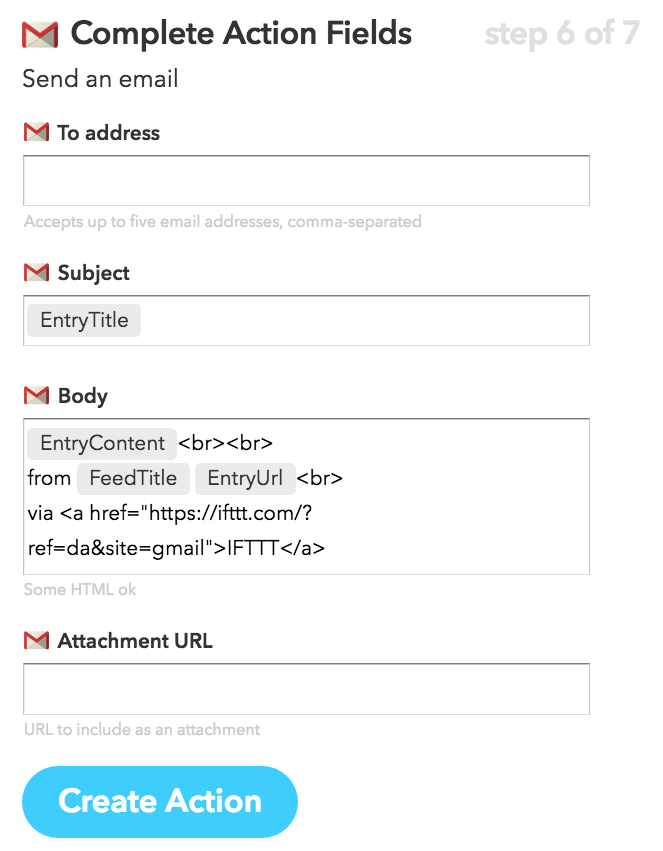This screenshot has height=851, width=663.
Task: Click the Gmail icon beside Complete Action Fields
Action: (40, 35)
